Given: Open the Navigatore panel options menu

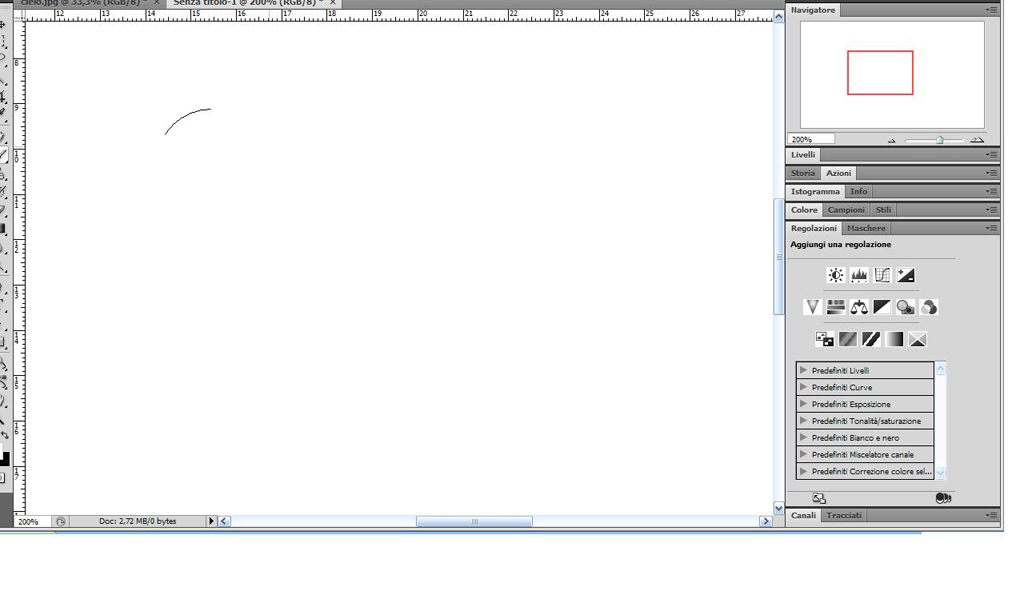Looking at the screenshot, I should [x=991, y=10].
